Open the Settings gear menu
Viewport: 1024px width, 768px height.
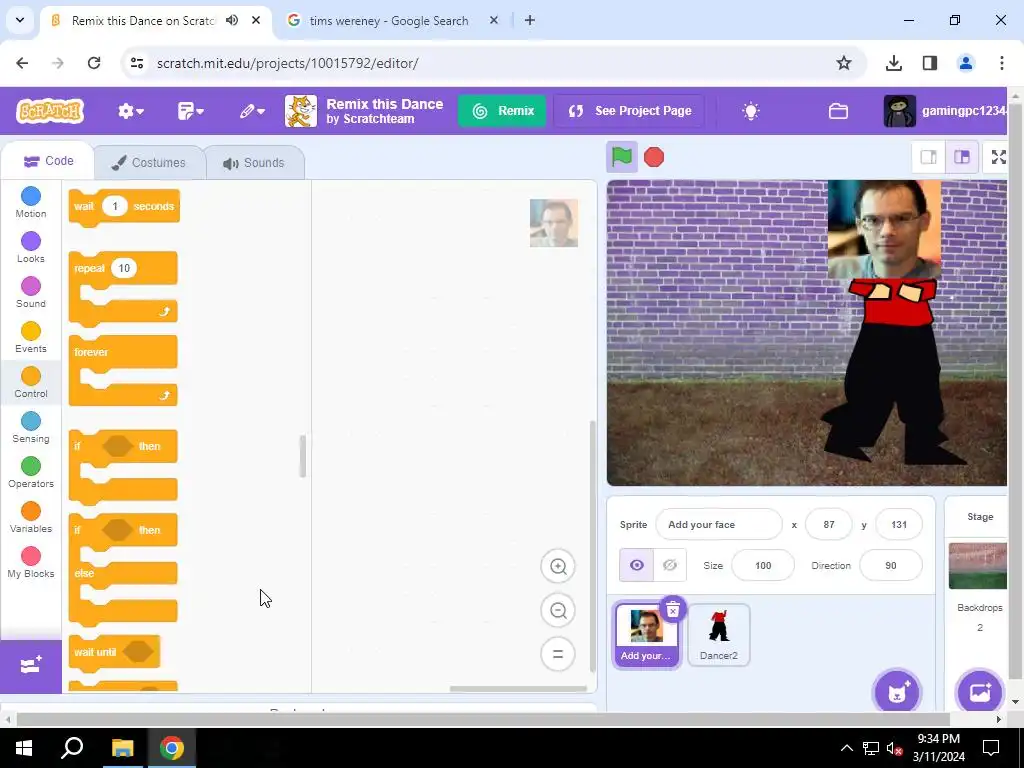click(131, 111)
